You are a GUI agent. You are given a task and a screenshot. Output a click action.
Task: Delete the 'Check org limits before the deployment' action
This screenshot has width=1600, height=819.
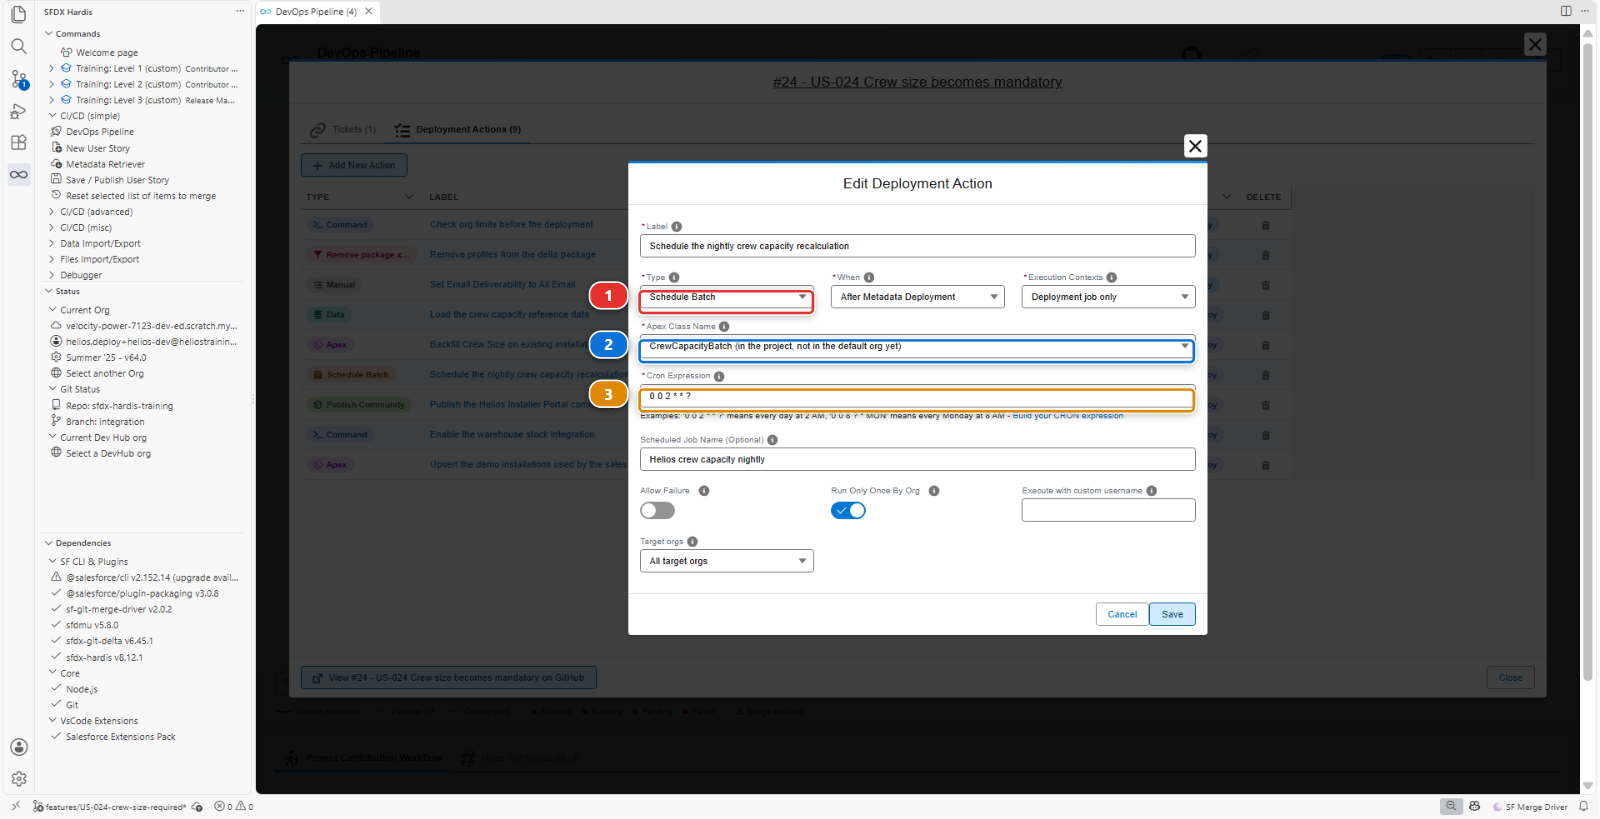click(1265, 225)
